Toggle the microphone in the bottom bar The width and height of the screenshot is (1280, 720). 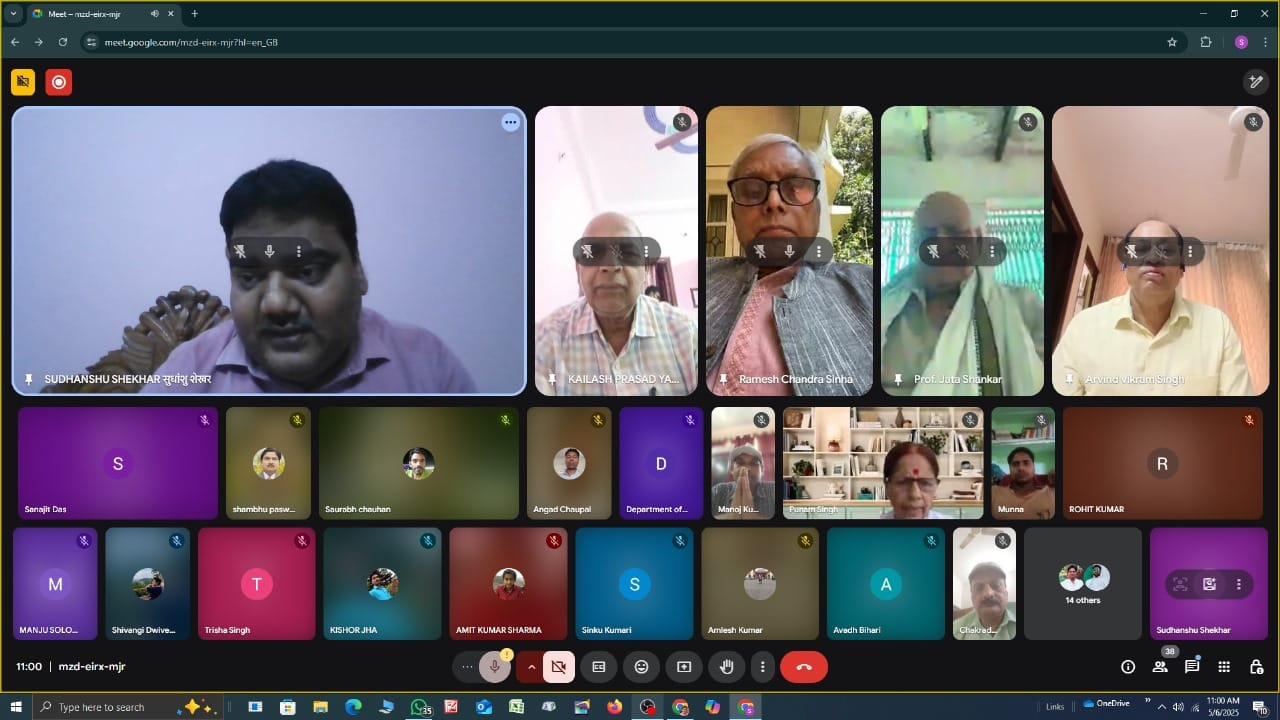pos(494,667)
